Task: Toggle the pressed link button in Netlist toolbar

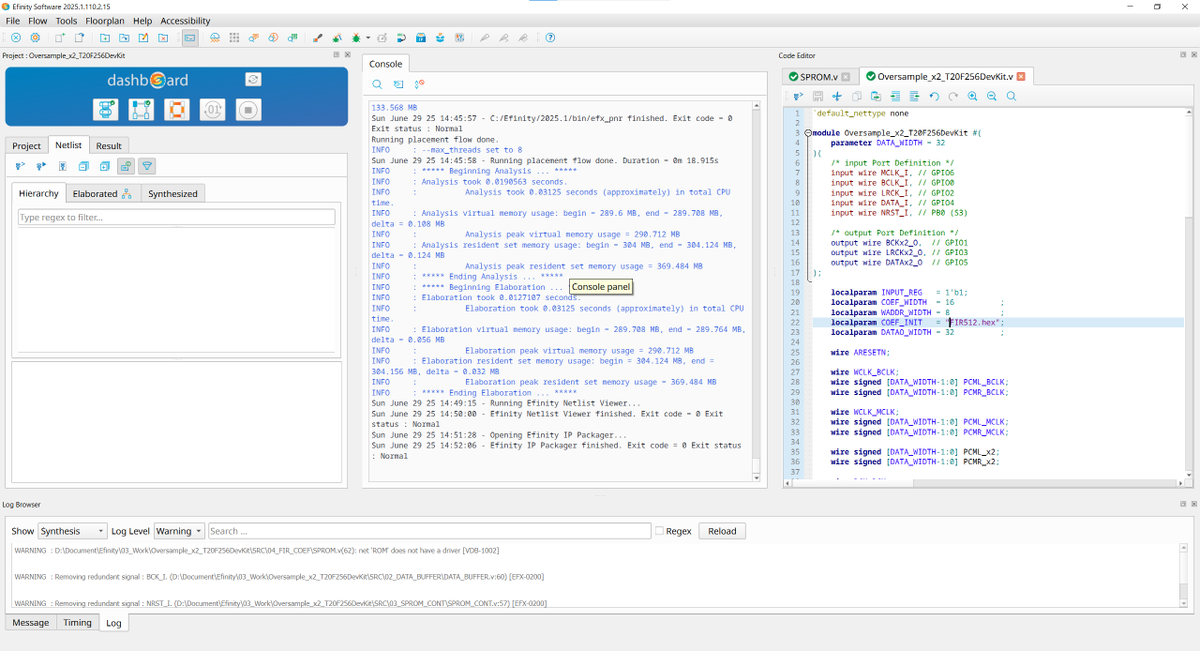Action: pos(126,166)
